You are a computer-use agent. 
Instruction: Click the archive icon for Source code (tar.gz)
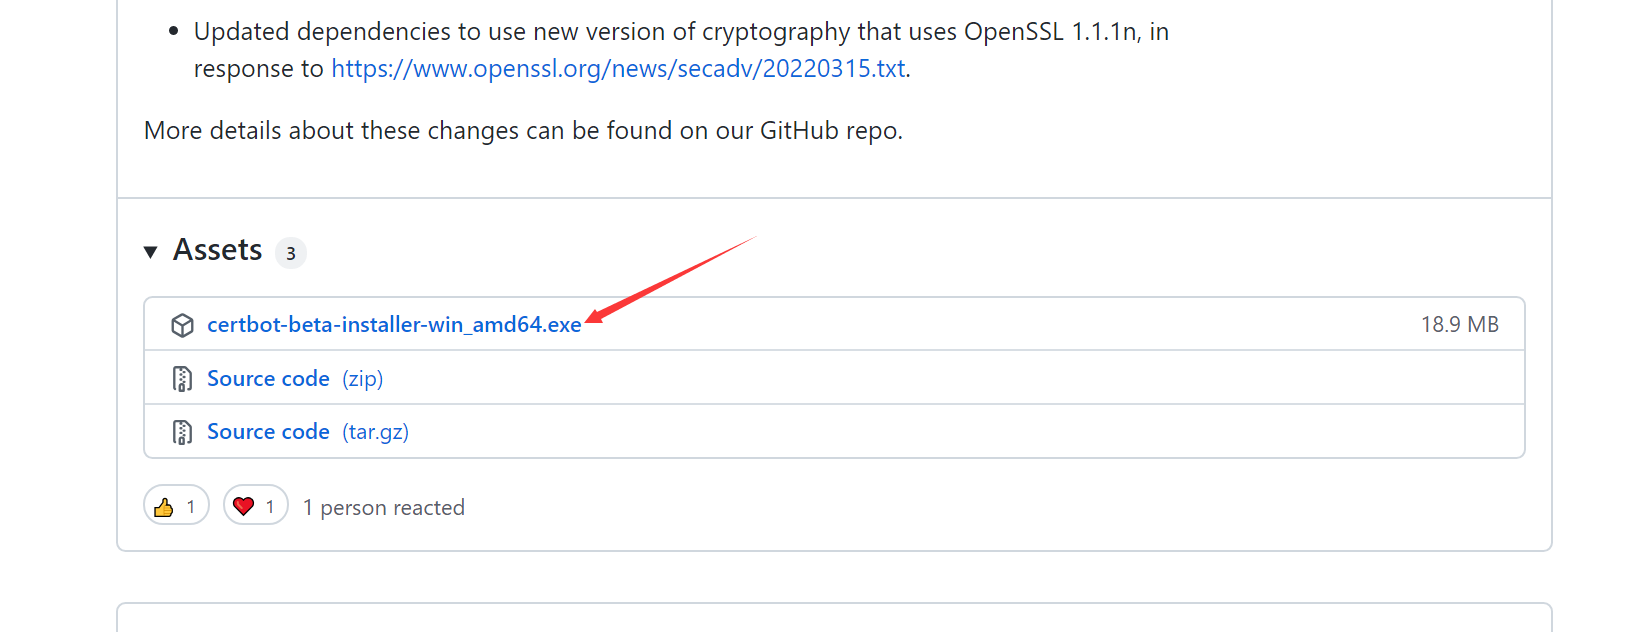click(182, 432)
